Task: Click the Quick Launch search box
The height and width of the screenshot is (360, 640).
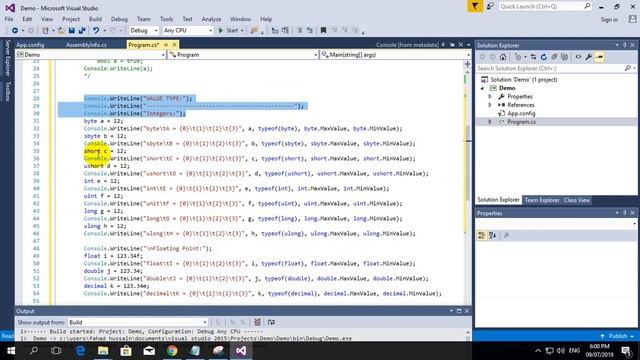Action: coord(544,7)
